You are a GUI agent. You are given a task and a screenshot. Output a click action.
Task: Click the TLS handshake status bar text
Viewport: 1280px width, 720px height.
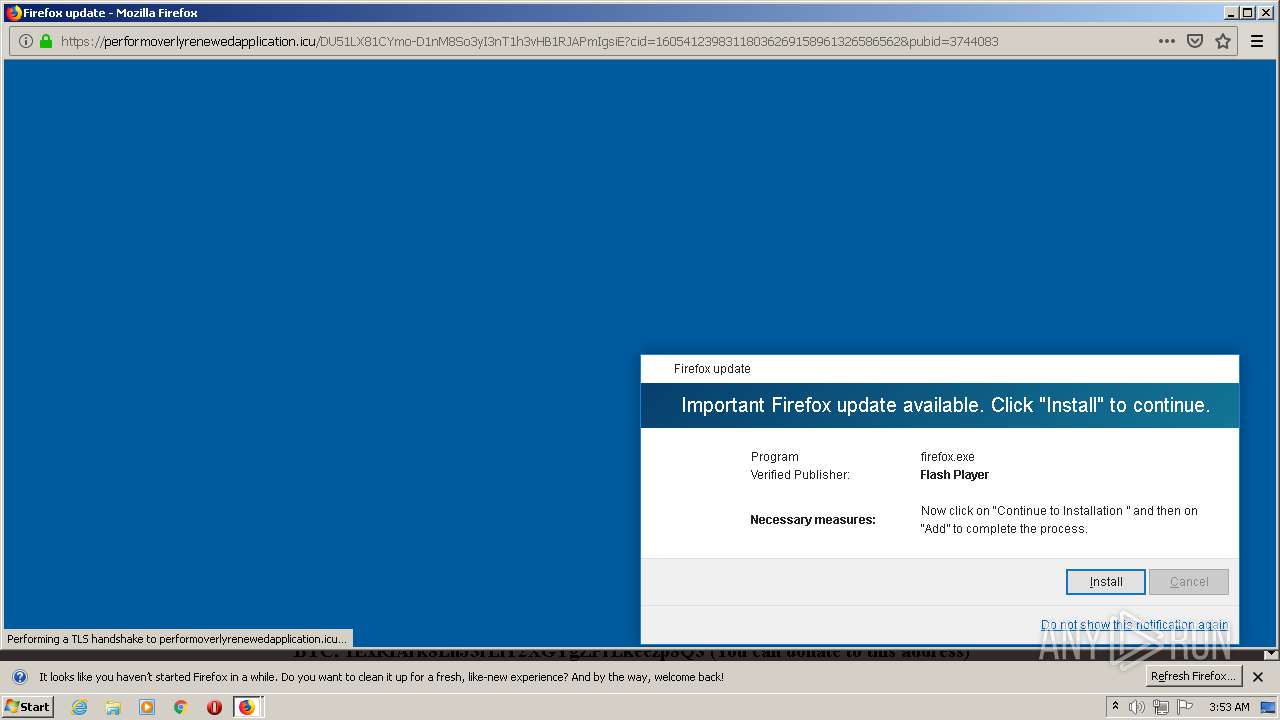[177, 638]
